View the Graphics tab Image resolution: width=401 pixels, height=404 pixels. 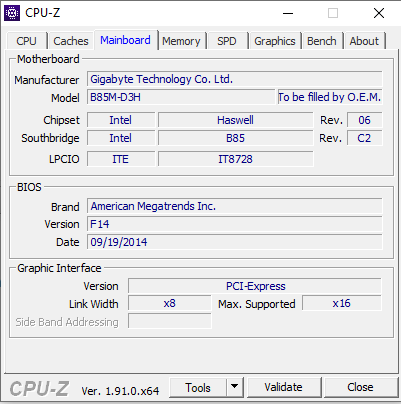[275, 41]
